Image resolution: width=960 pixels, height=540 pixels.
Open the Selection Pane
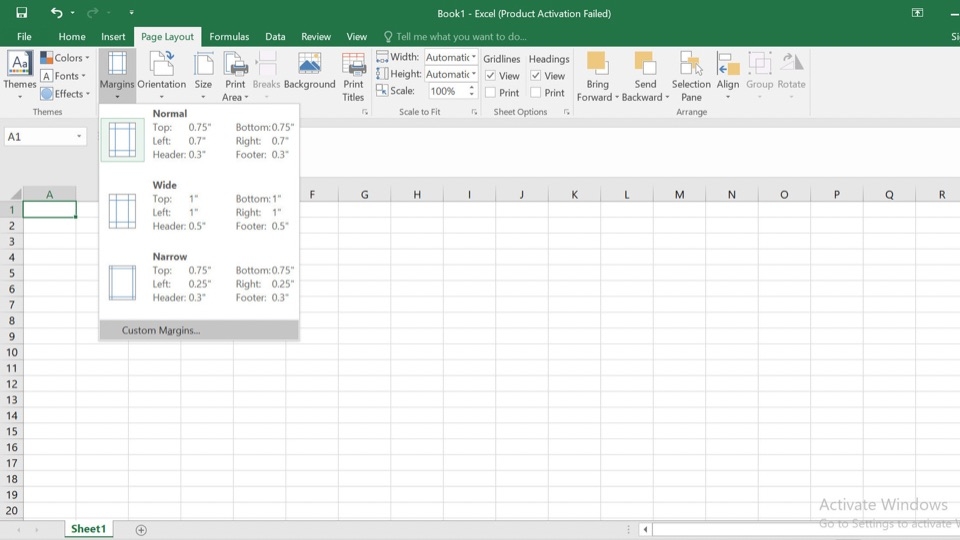tap(691, 76)
